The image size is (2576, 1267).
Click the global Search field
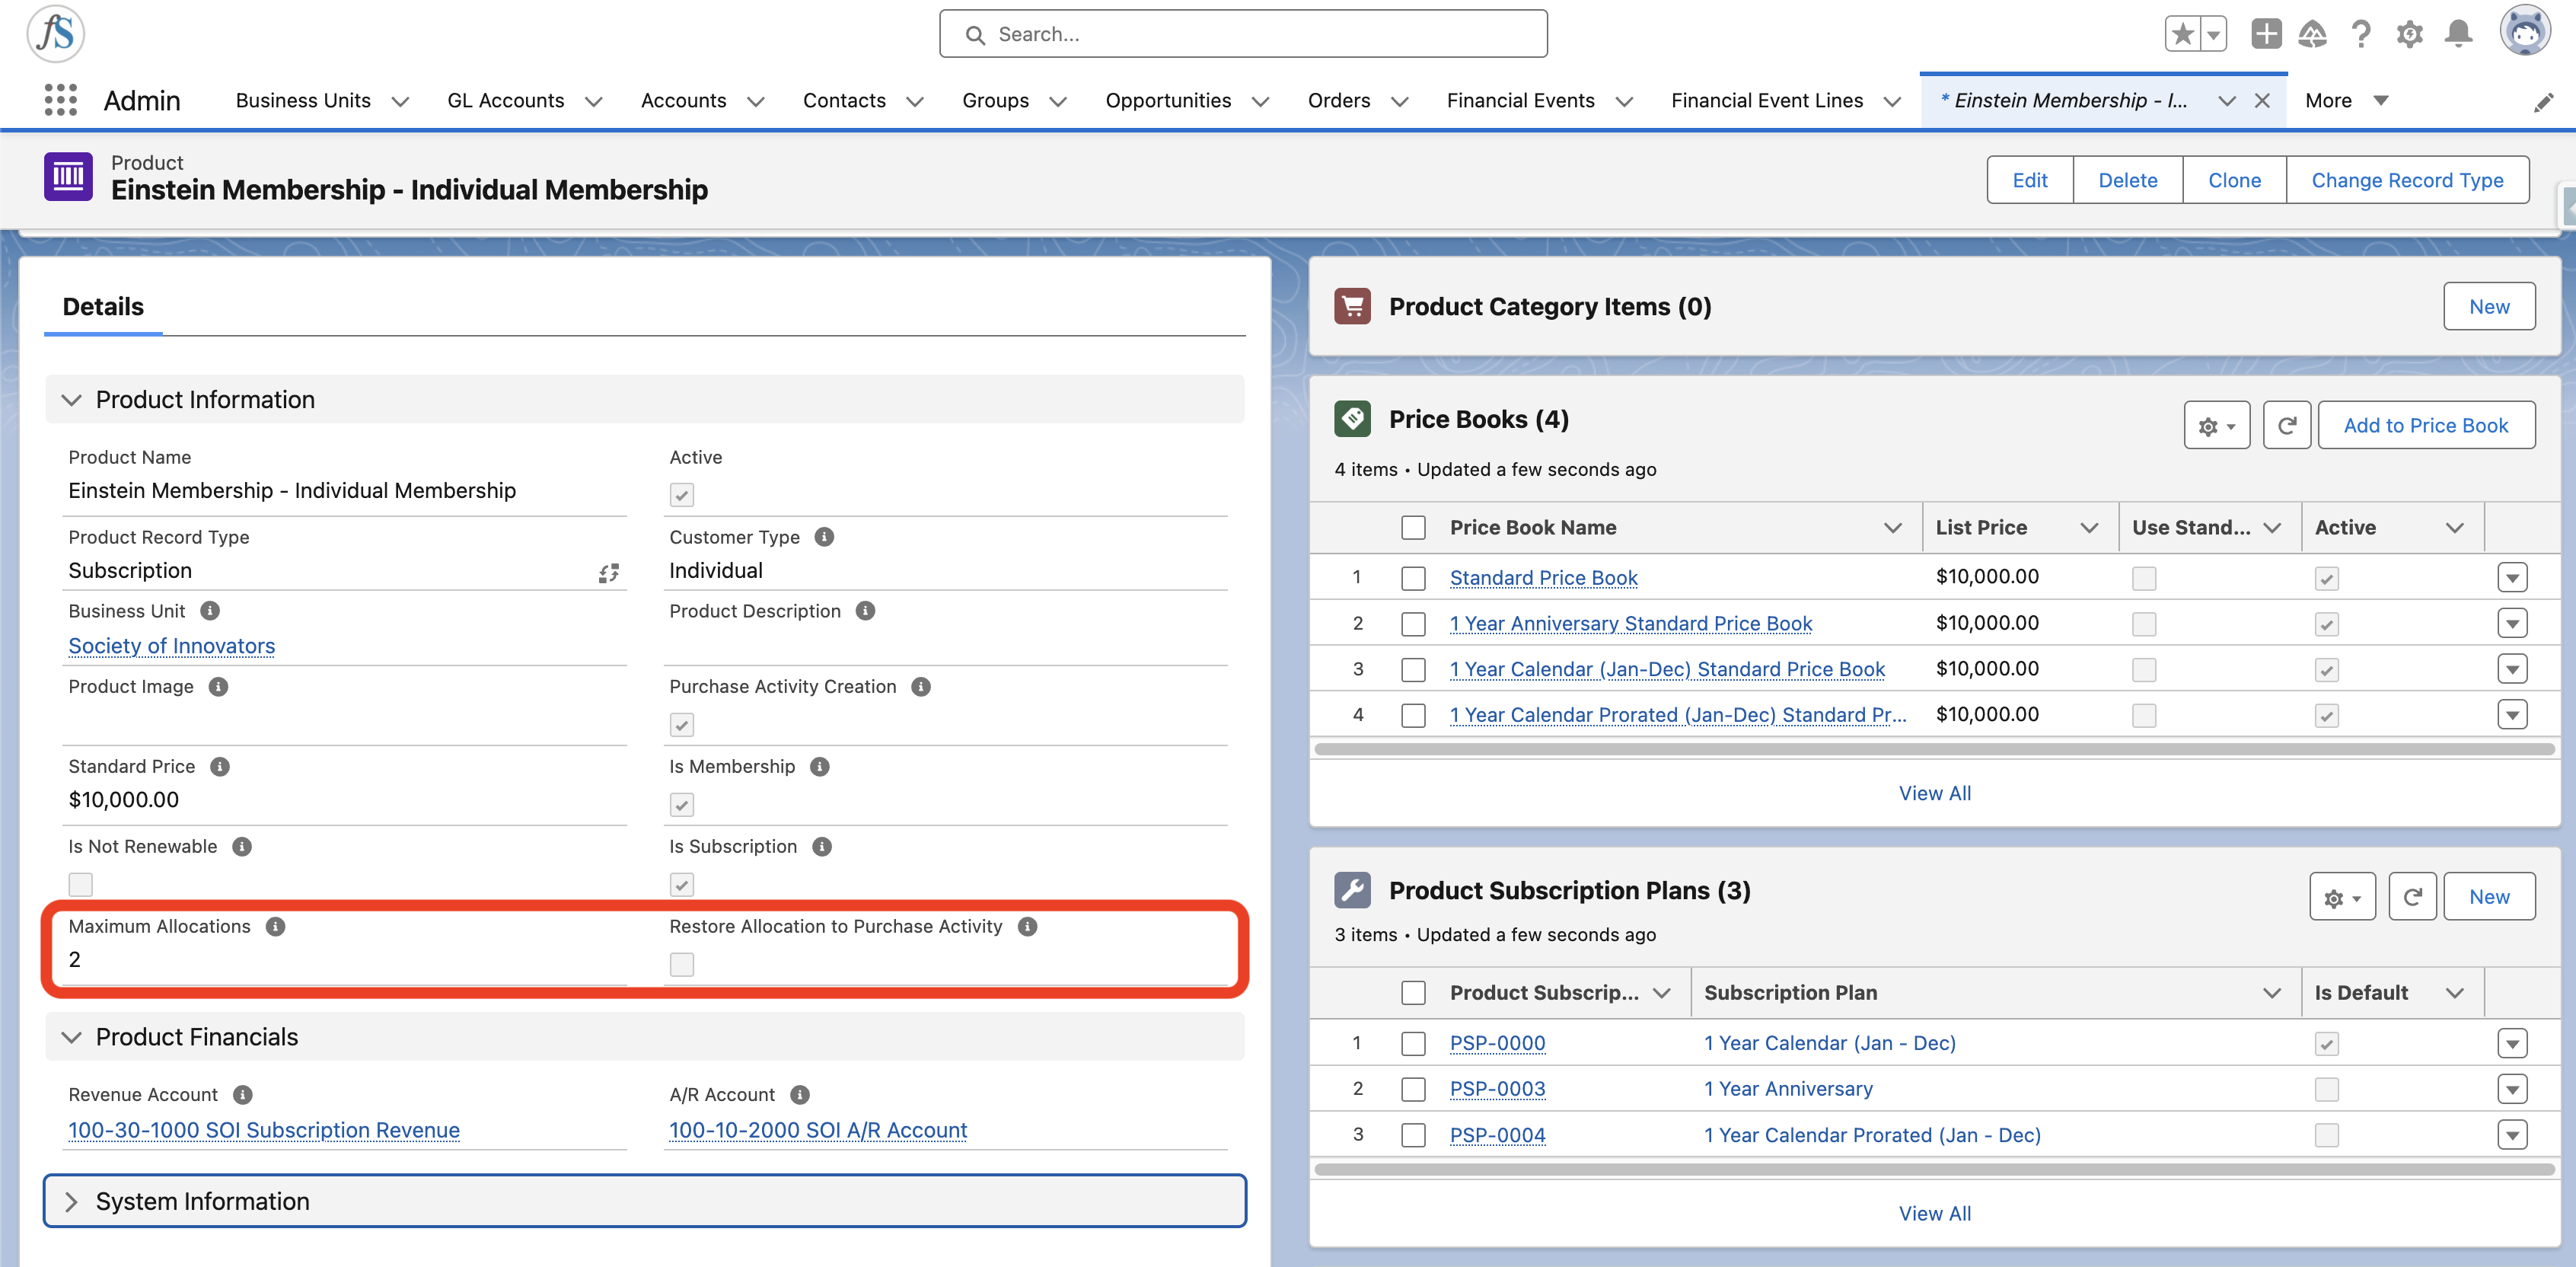[1243, 34]
